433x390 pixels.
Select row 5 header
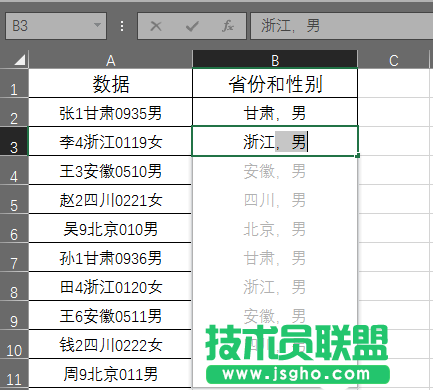14,199
